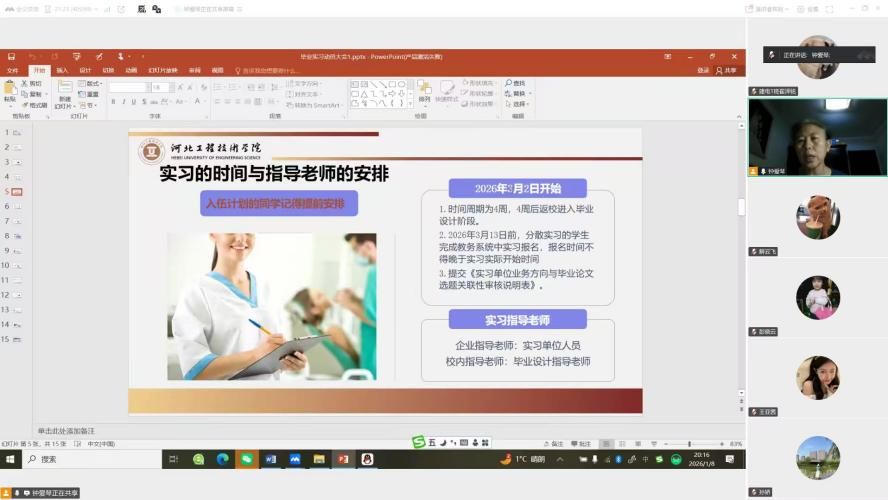Open the File (文件) menu
The width and height of the screenshot is (888, 500).
click(13, 70)
